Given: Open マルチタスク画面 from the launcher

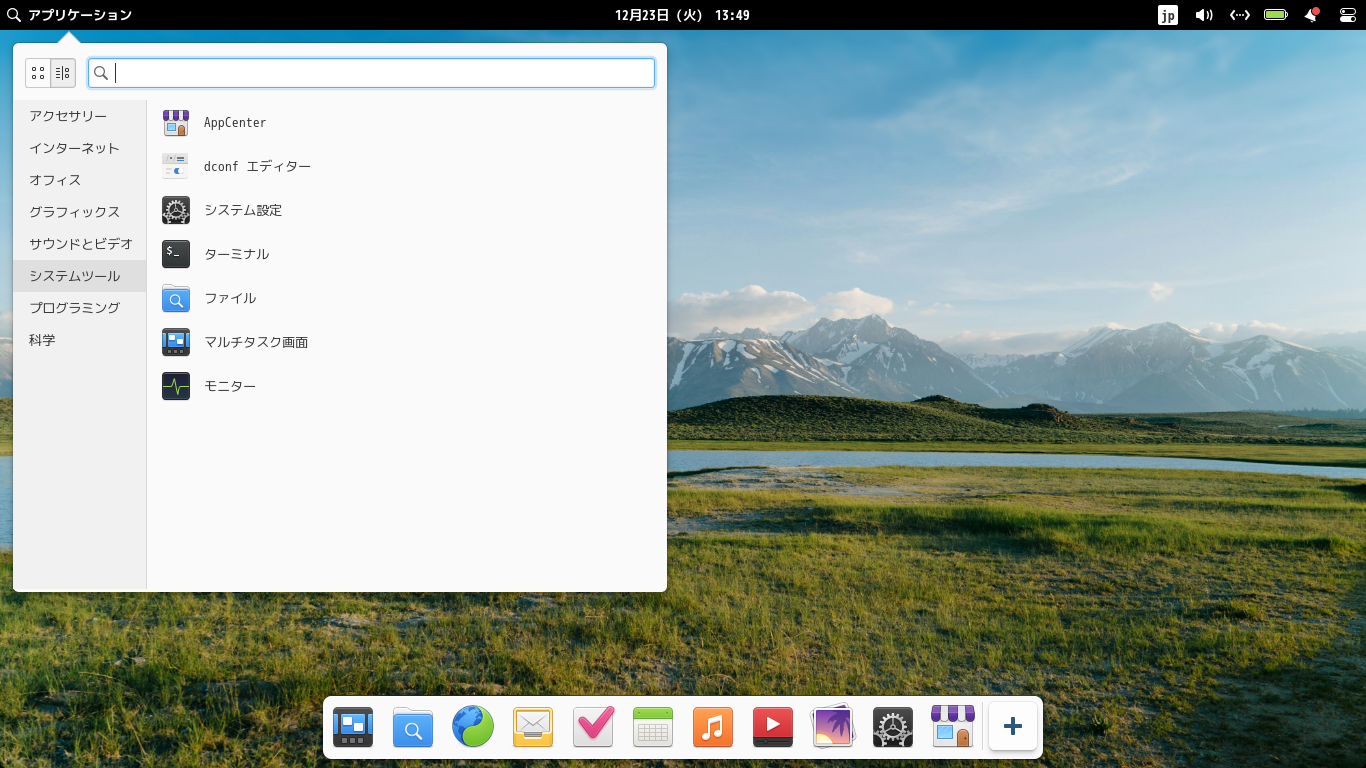Looking at the screenshot, I should 255,342.
